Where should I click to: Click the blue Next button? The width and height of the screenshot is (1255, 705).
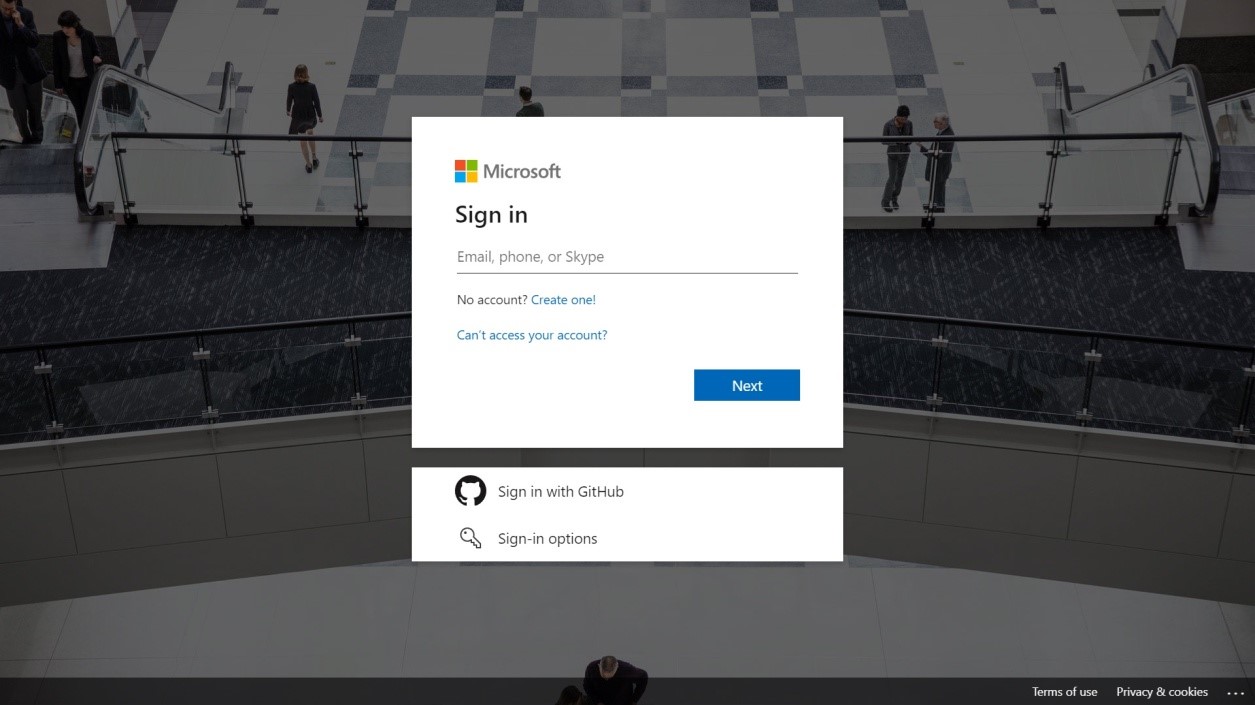coord(747,385)
